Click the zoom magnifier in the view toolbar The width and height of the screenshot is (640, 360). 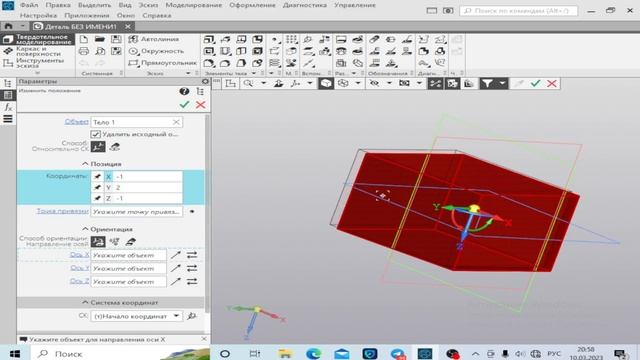click(x=248, y=84)
